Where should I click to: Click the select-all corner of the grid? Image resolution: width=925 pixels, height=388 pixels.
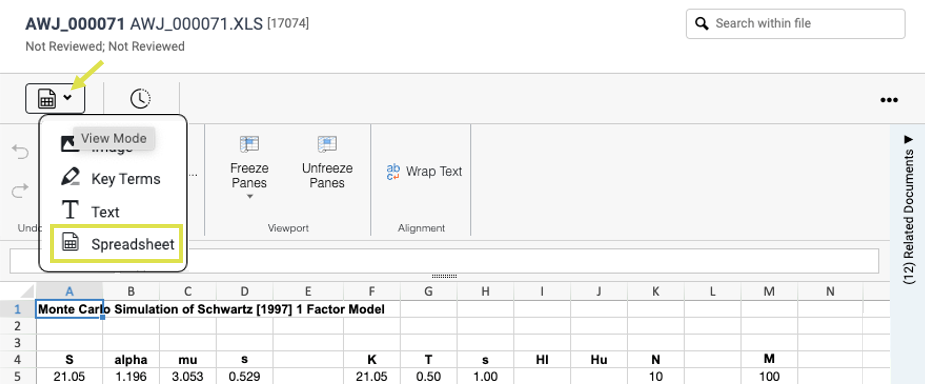pos(18,291)
